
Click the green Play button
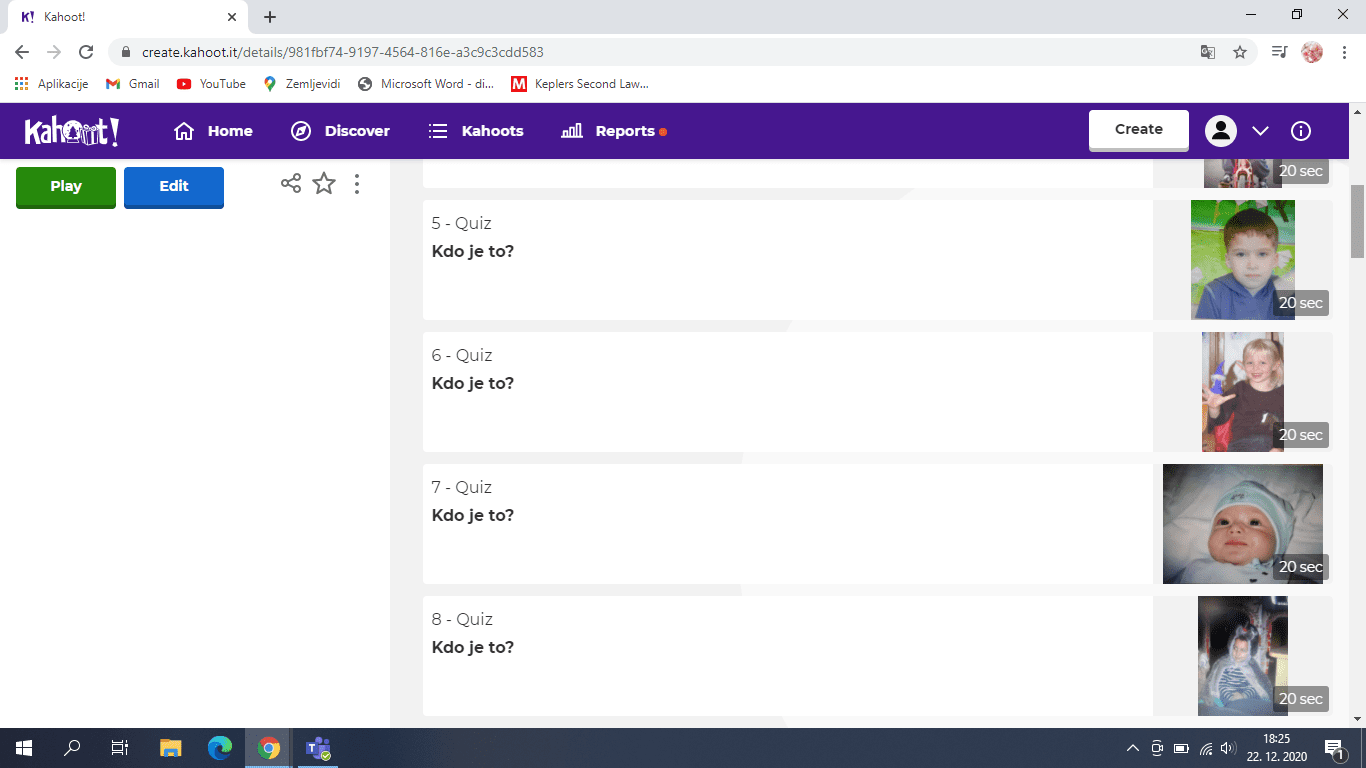click(x=66, y=187)
